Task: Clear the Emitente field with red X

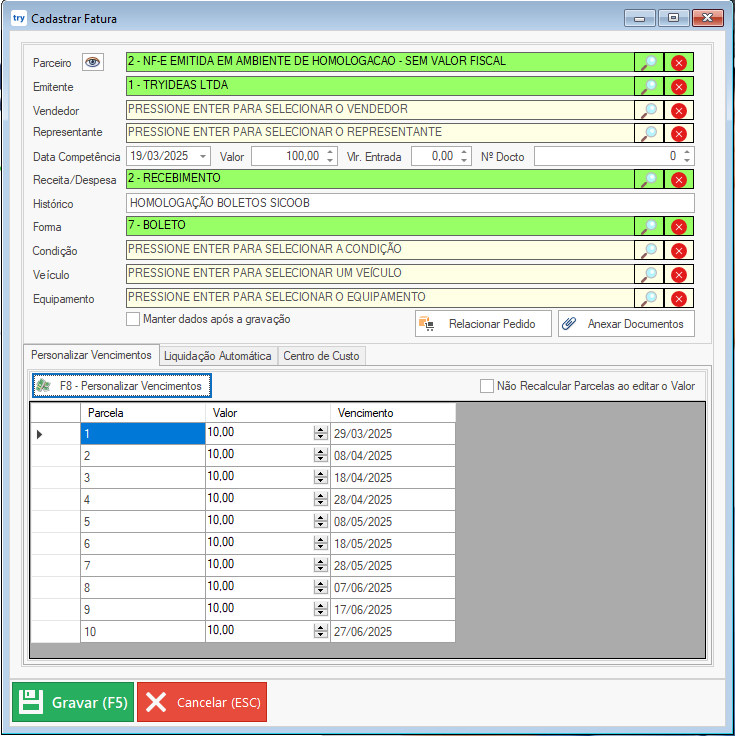Action: click(679, 86)
